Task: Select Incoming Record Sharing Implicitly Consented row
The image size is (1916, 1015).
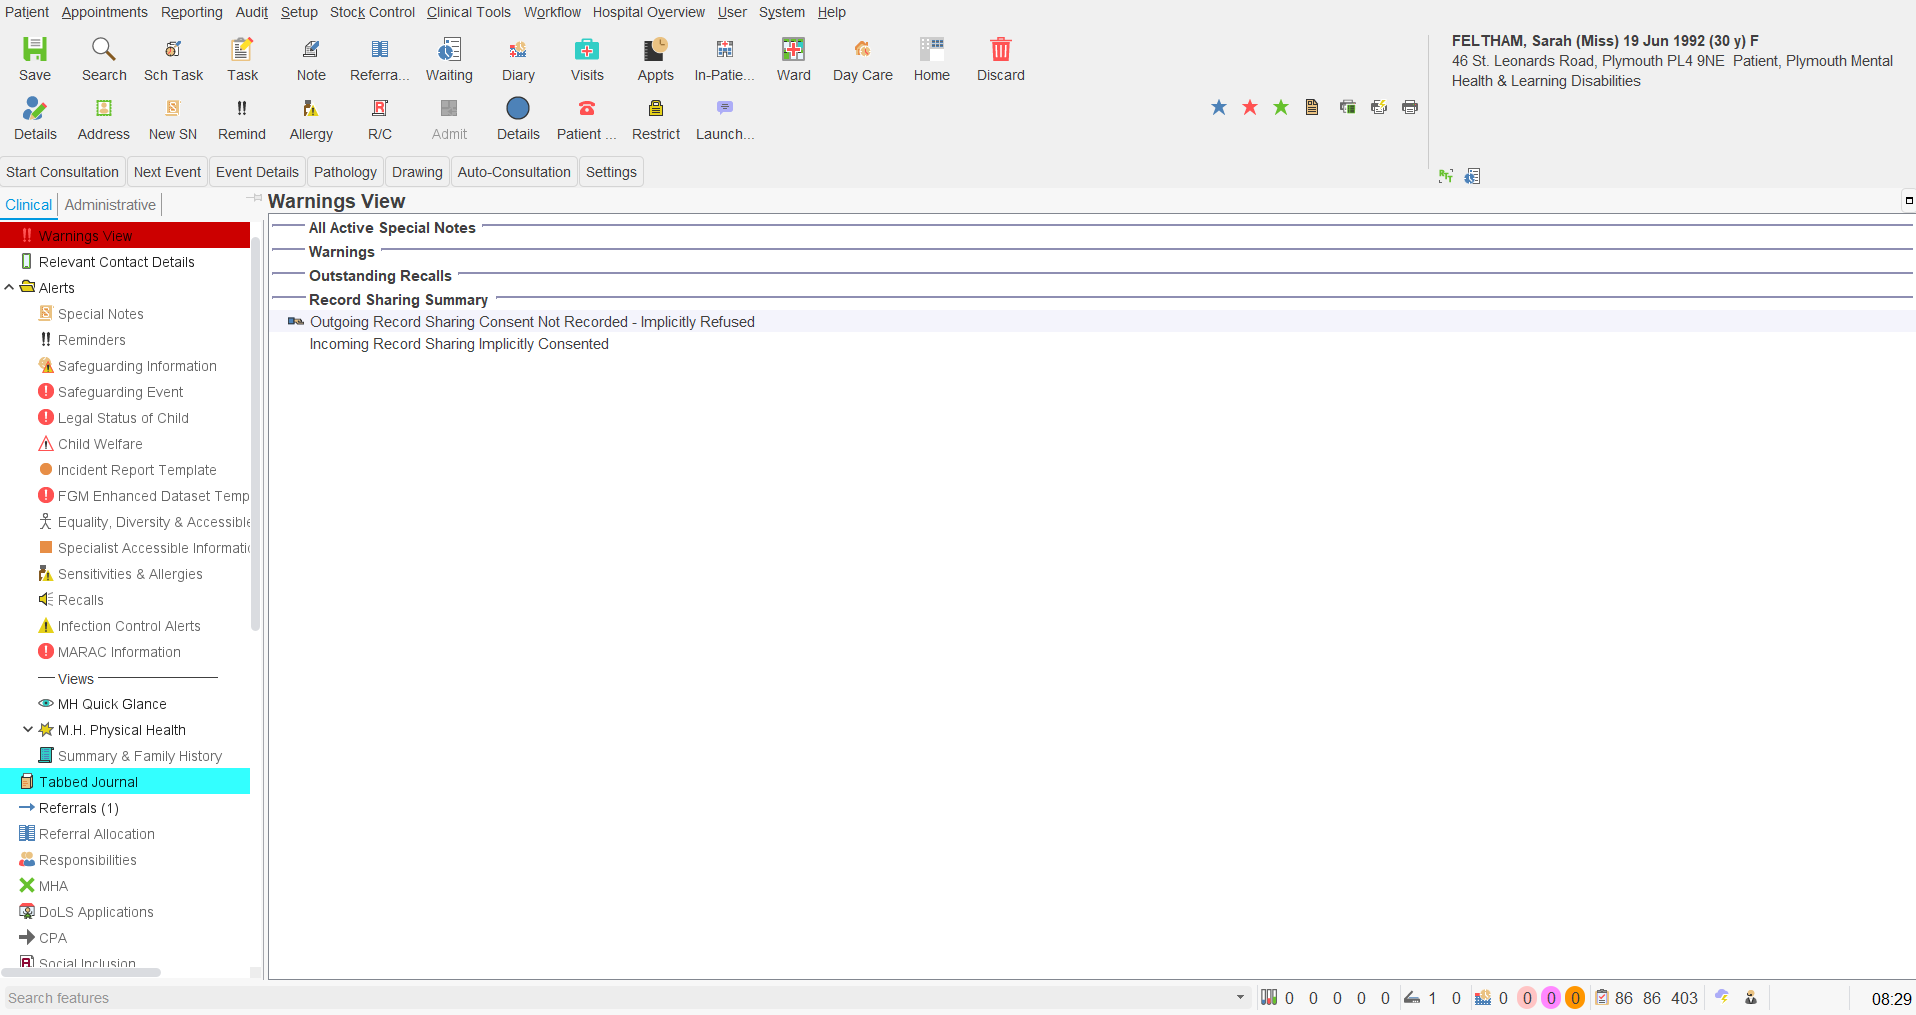Action: click(x=1092, y=343)
